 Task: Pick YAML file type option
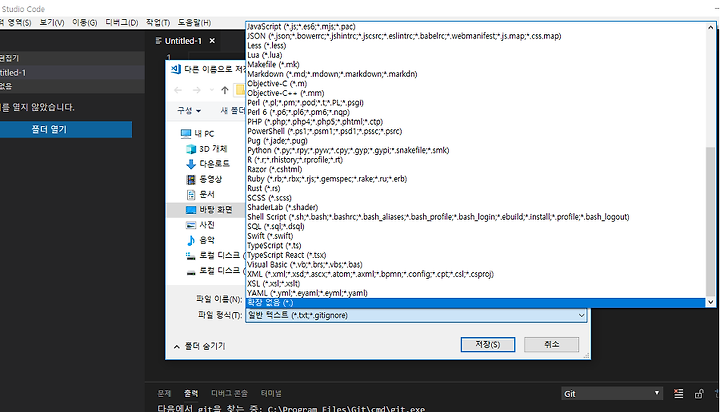(476, 293)
